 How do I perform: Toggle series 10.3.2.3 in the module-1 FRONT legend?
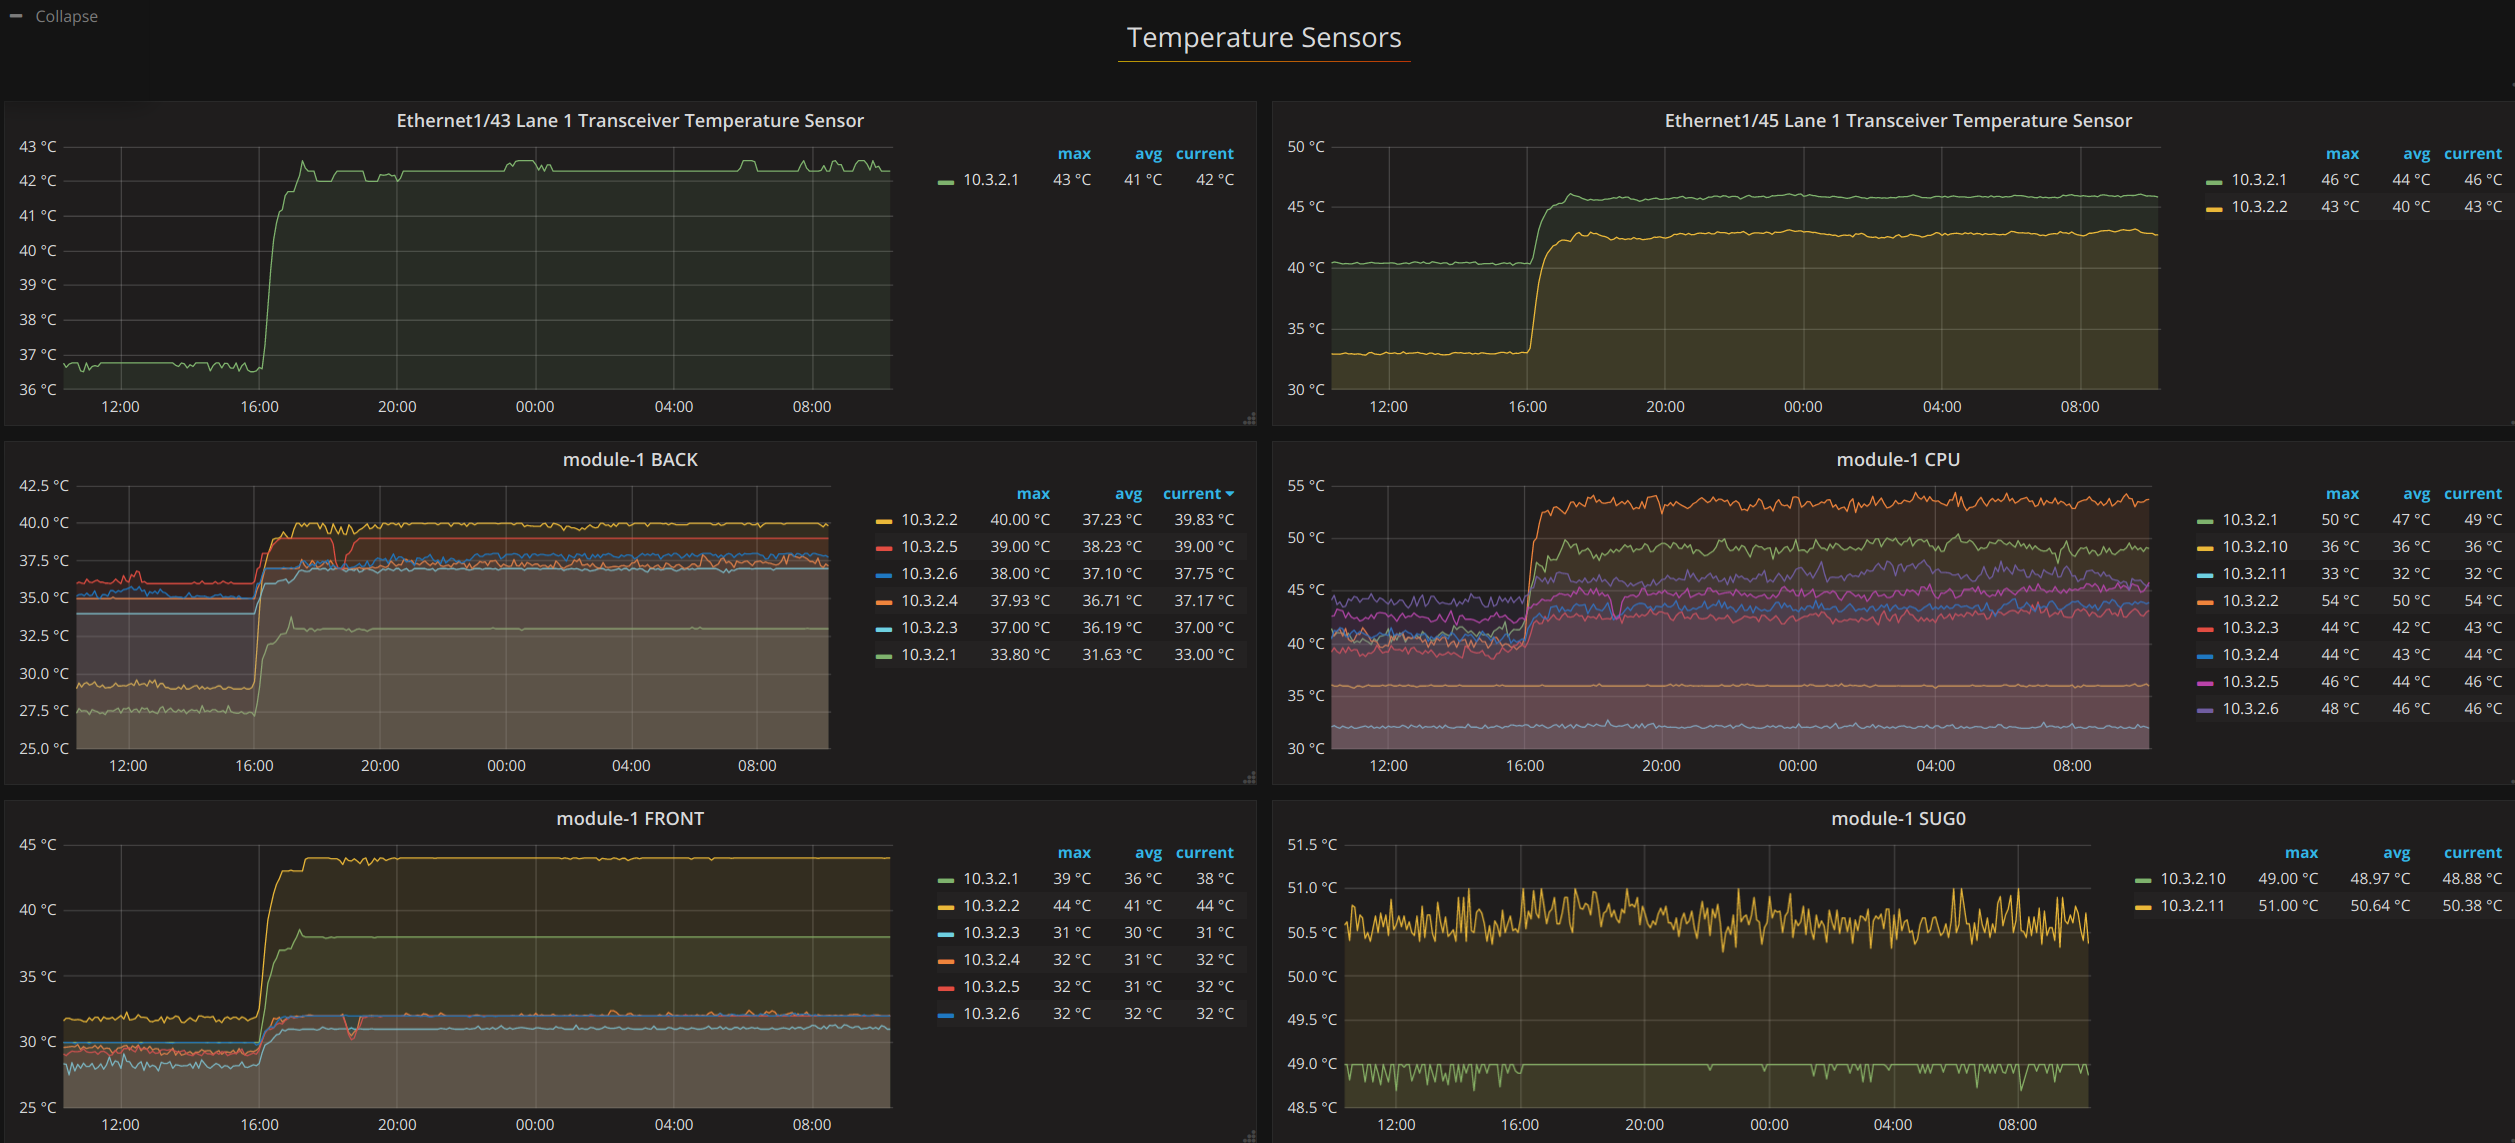click(991, 933)
